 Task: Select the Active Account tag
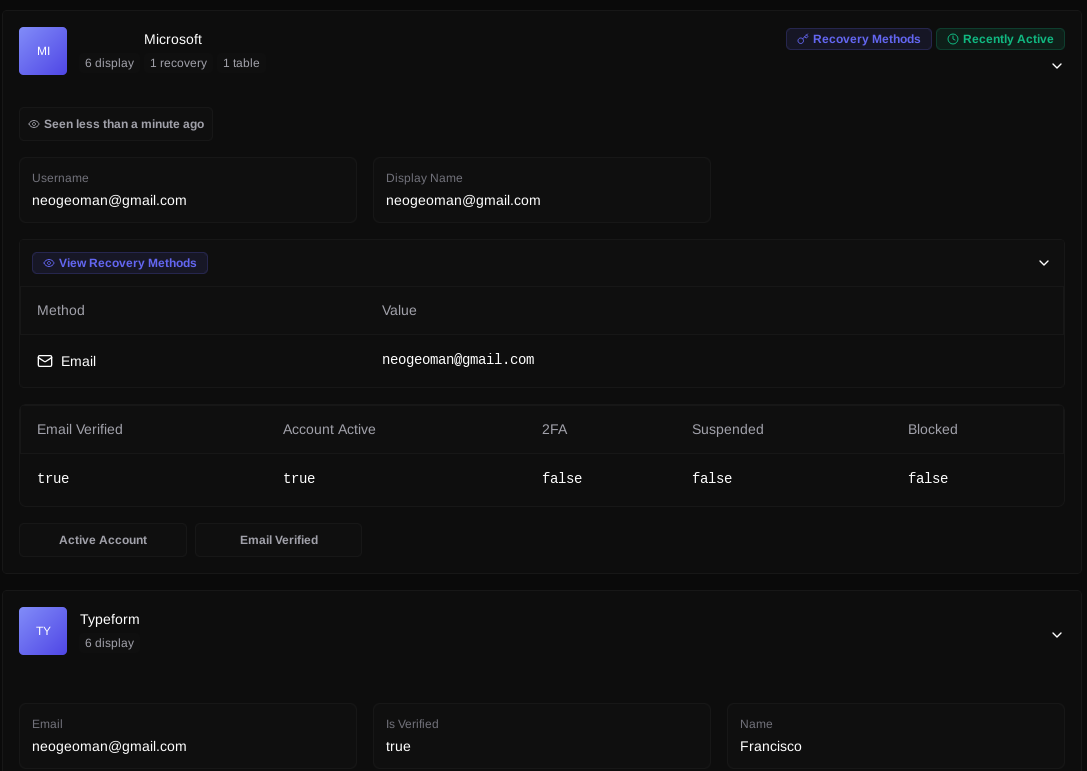pyautogui.click(x=103, y=540)
